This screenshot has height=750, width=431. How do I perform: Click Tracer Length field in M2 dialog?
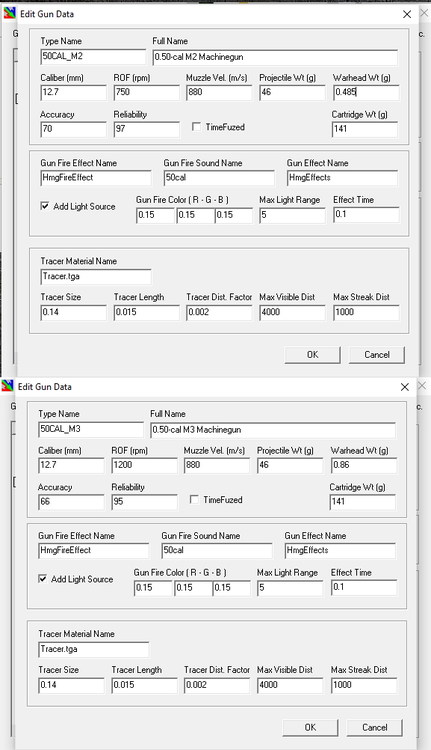[x=146, y=312]
